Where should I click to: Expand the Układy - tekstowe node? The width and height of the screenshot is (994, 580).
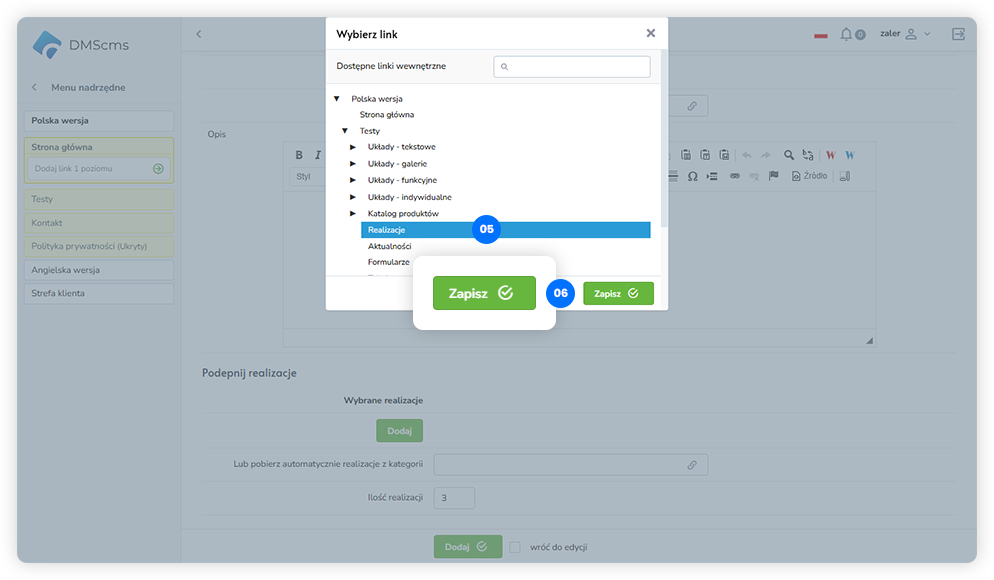(x=353, y=147)
